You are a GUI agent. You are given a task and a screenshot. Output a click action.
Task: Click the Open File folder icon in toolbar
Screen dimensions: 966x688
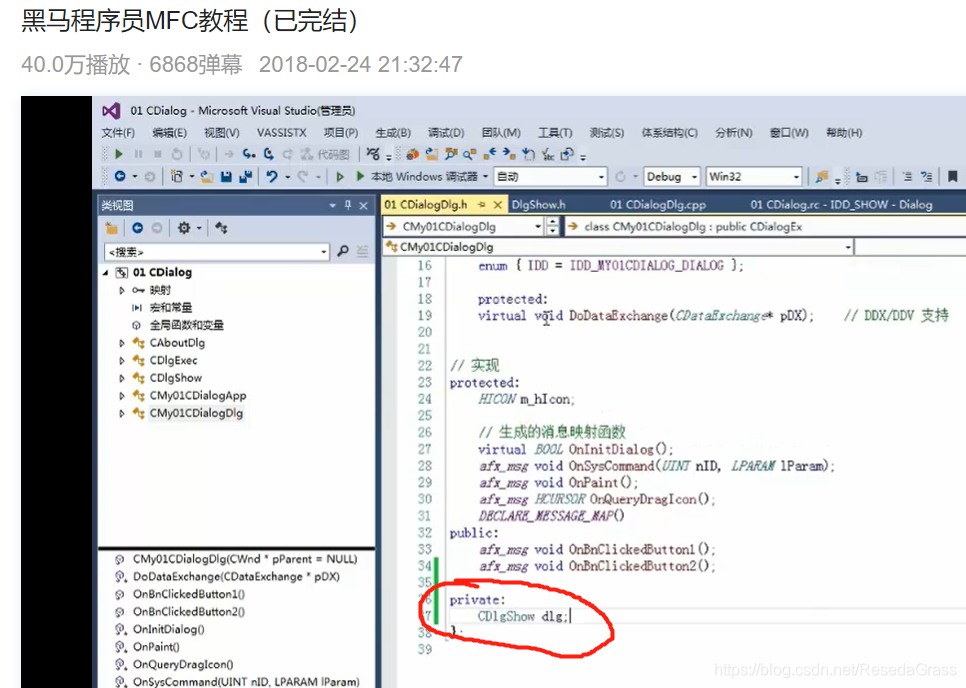tap(207, 177)
